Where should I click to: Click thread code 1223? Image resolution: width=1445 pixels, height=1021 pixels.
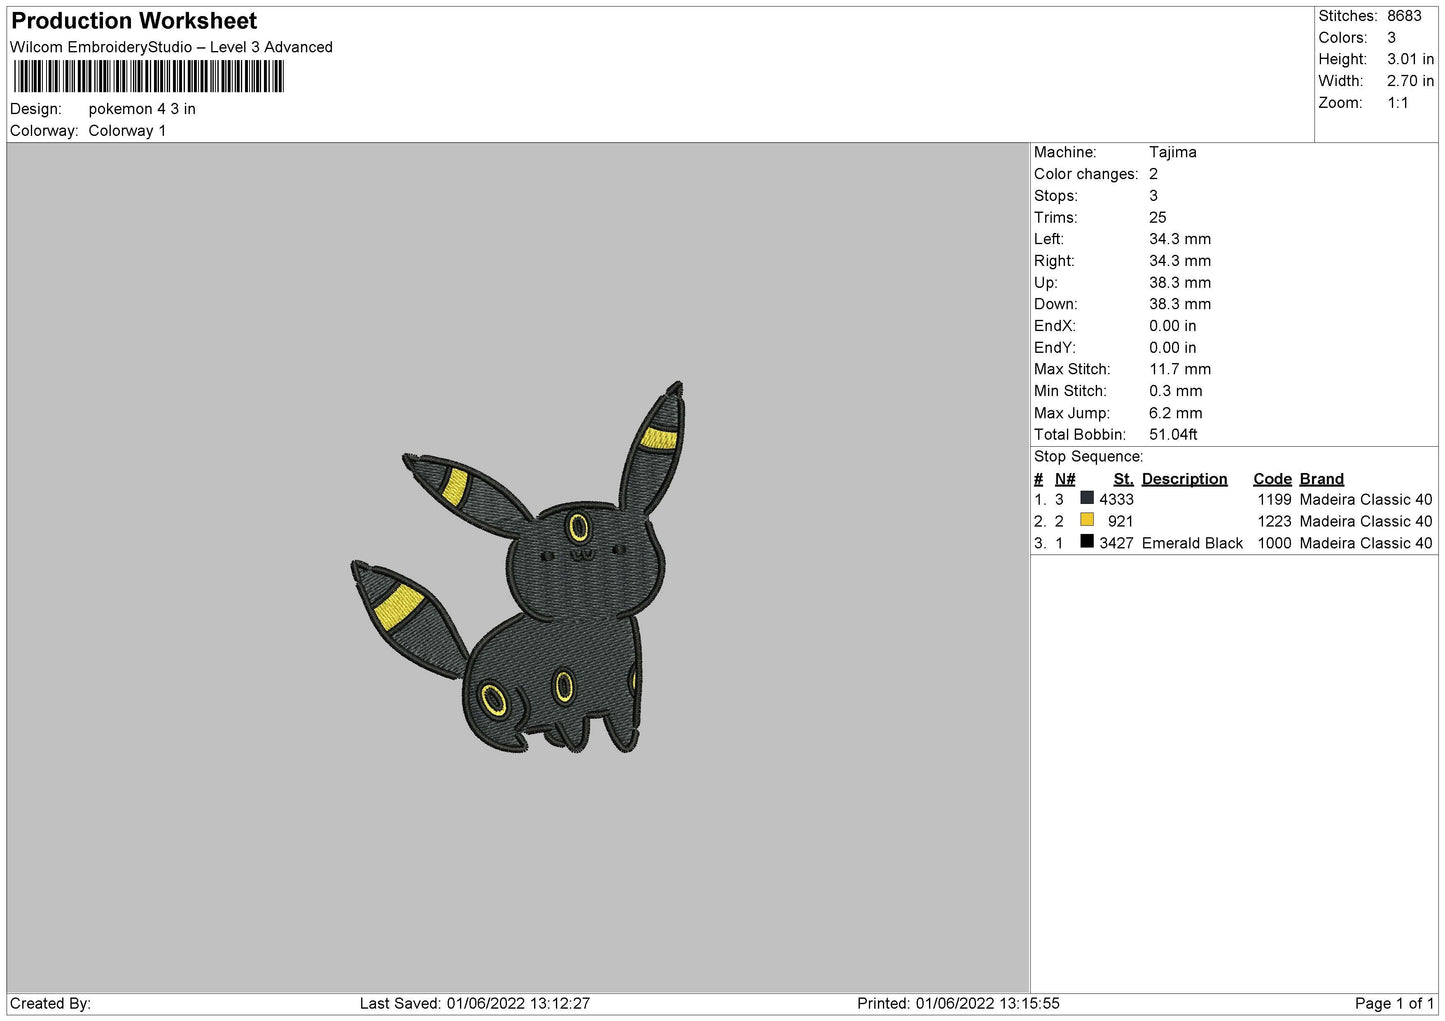(x=1274, y=521)
